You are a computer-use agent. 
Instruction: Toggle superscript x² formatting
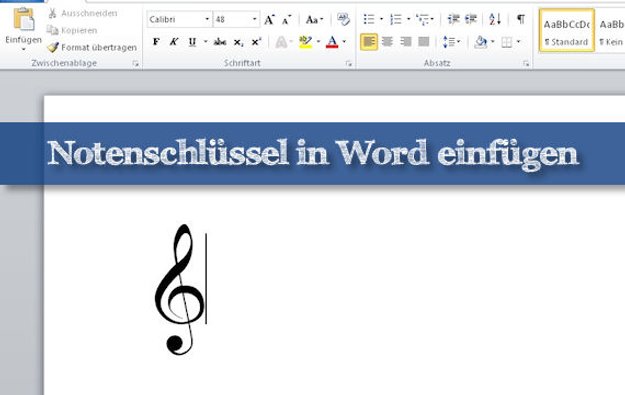click(x=256, y=41)
